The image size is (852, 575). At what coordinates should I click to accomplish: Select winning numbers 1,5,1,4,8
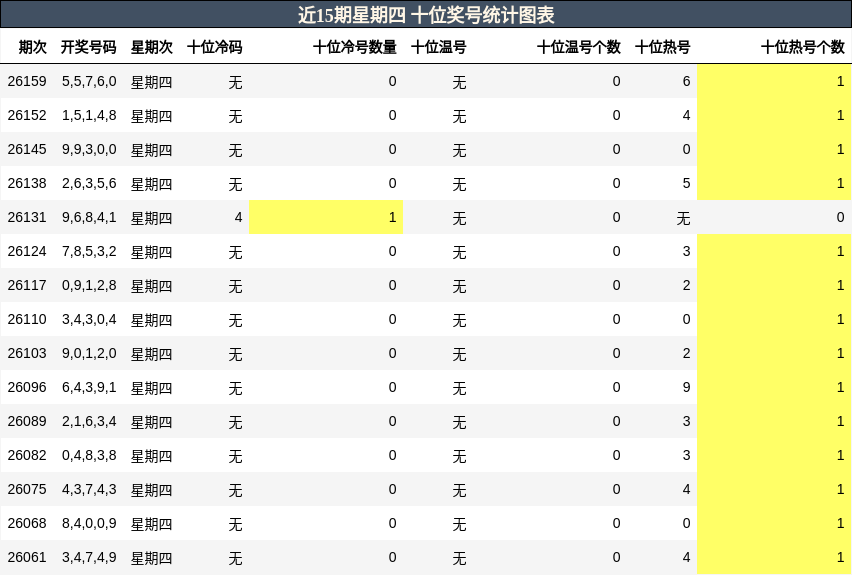pos(89,116)
